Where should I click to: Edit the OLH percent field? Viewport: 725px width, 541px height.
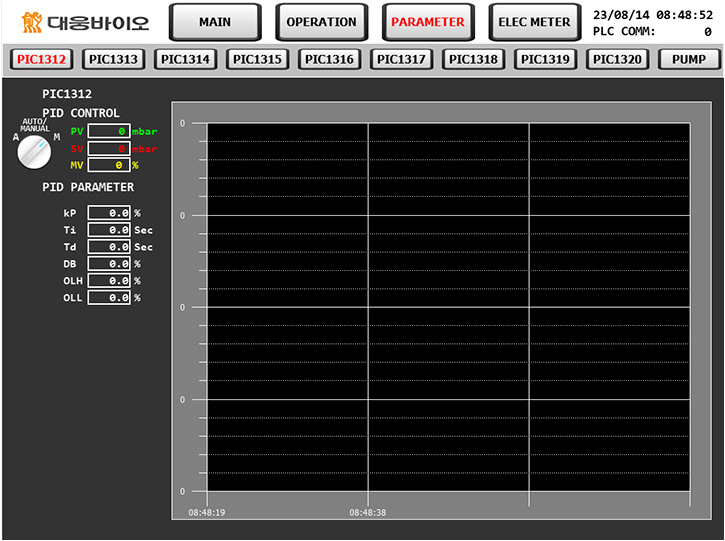tap(109, 281)
